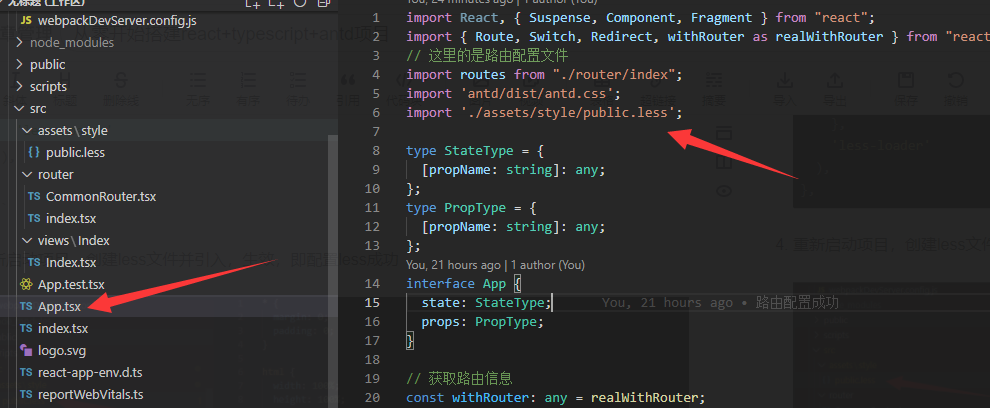
Task: Click "PropType" in the line 11 type declaration
Action: coord(475,207)
